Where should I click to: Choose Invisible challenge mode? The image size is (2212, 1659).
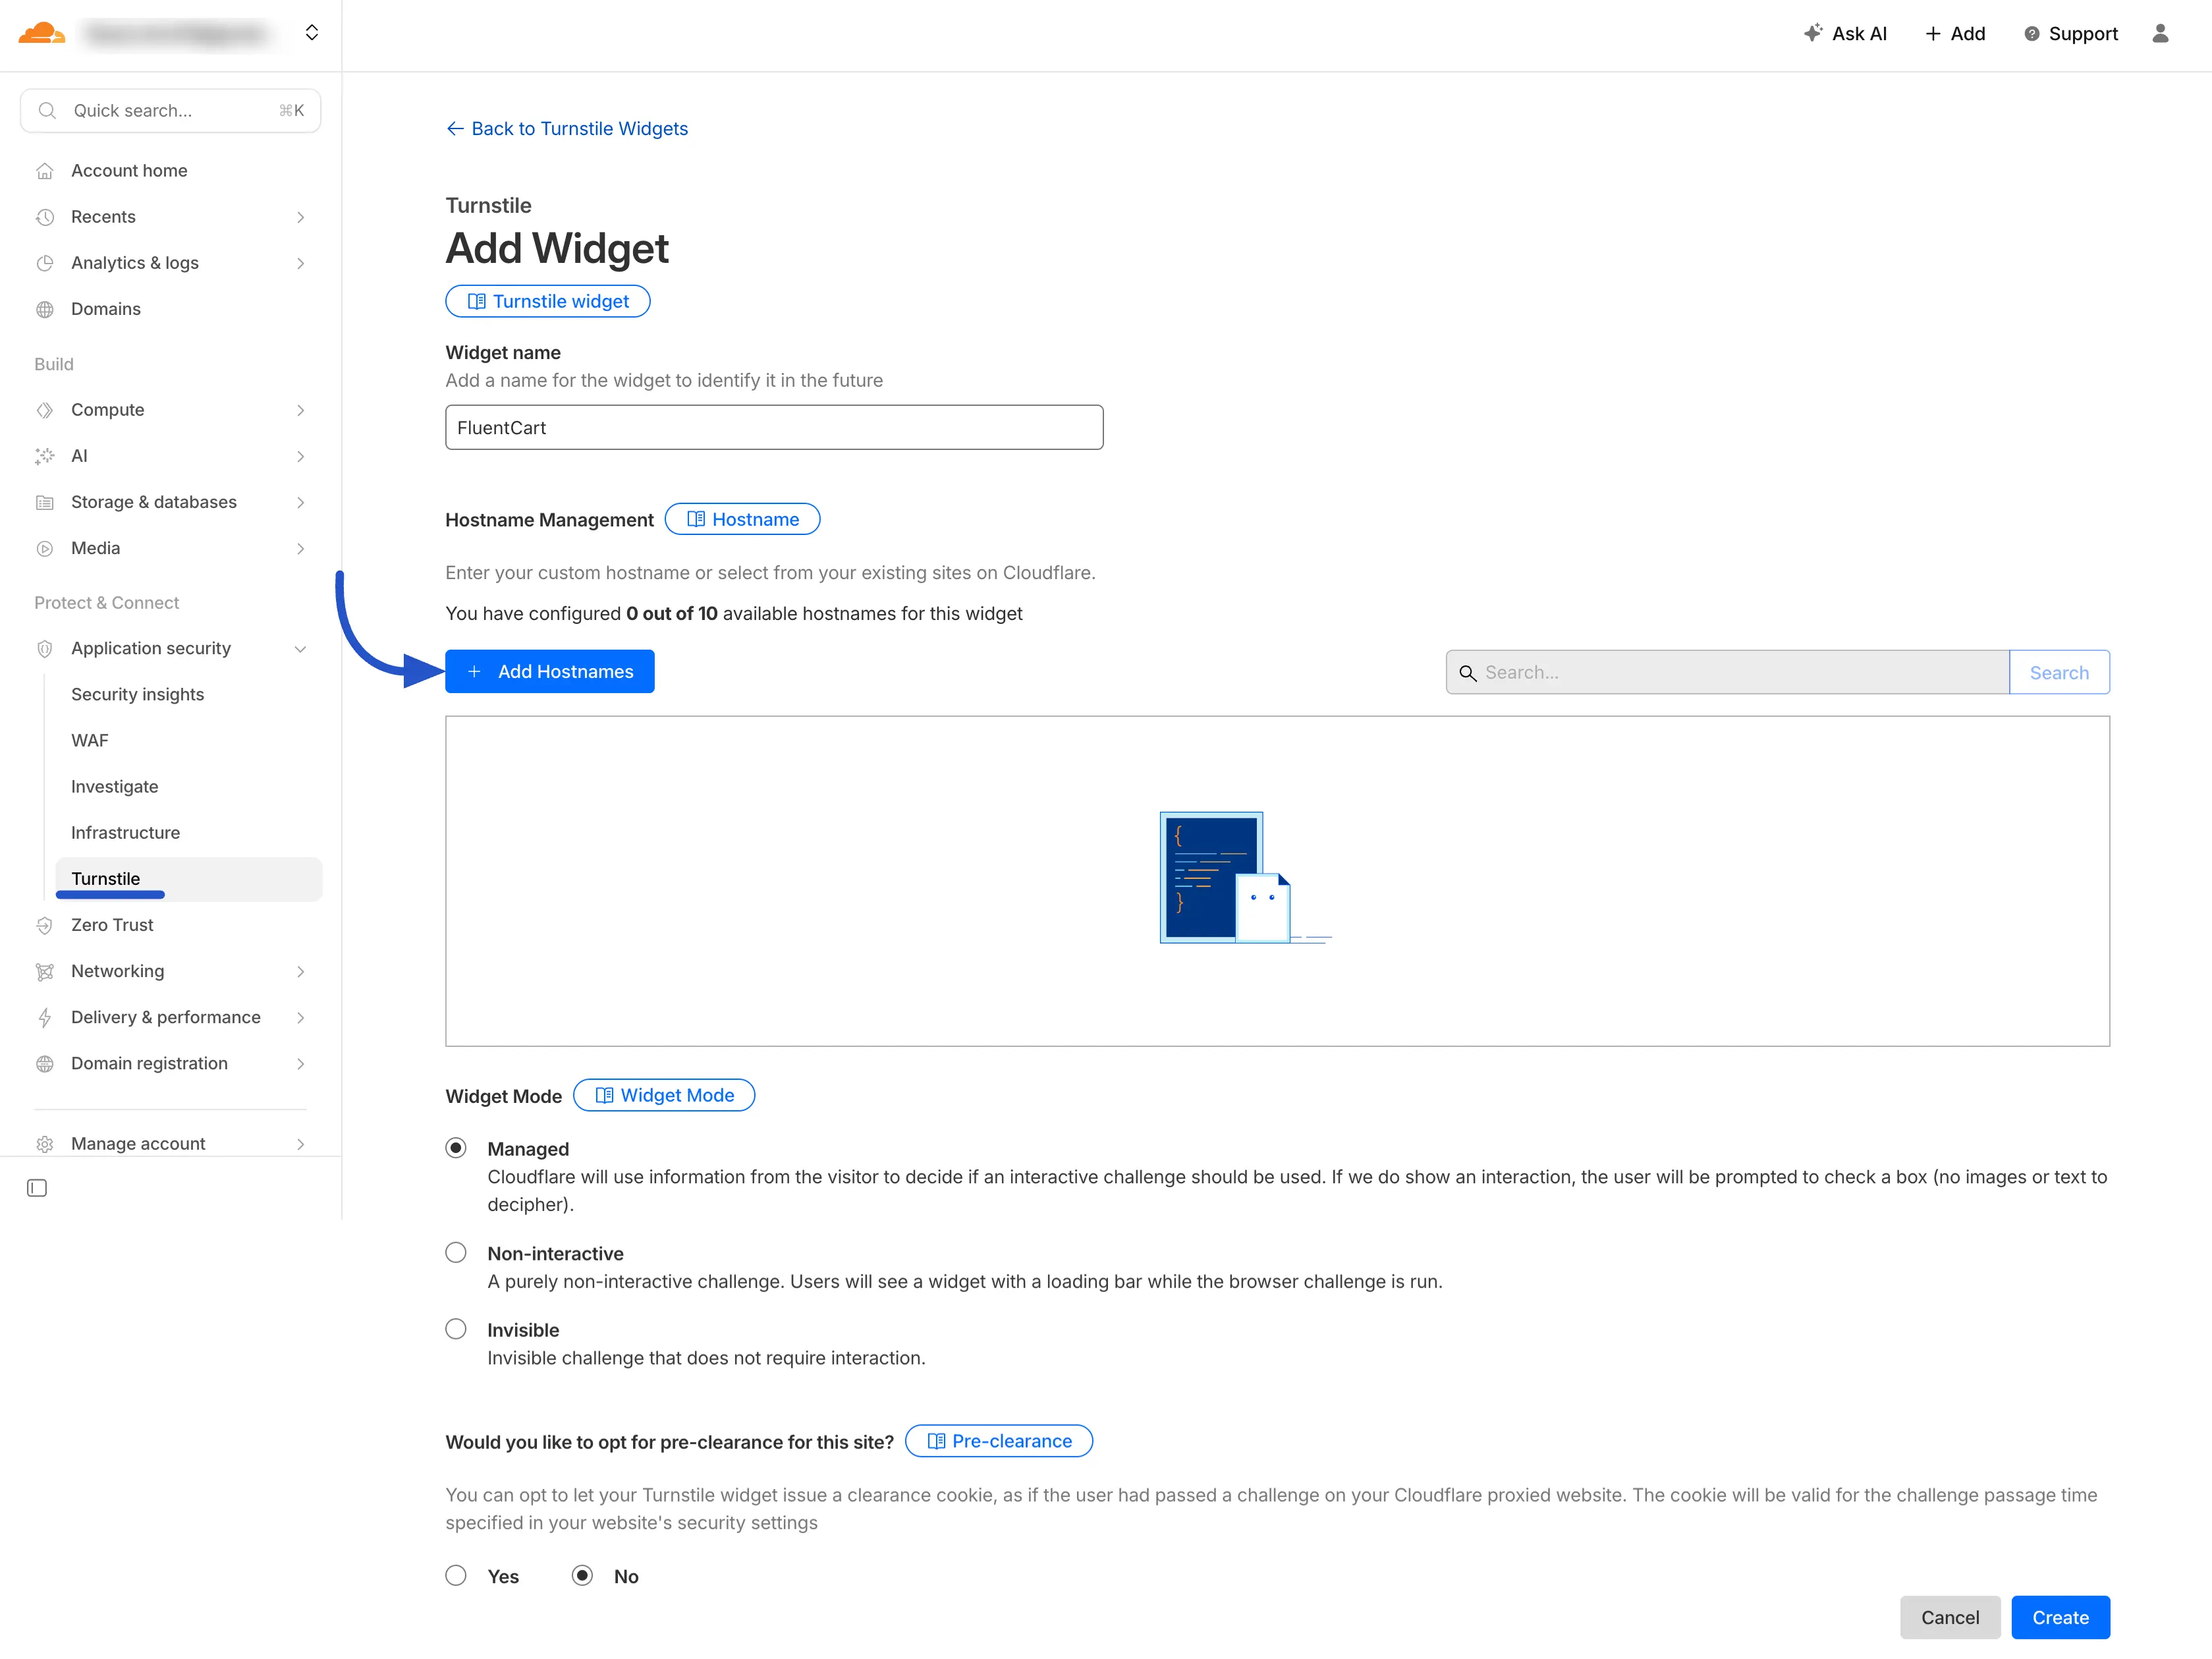[456, 1328]
